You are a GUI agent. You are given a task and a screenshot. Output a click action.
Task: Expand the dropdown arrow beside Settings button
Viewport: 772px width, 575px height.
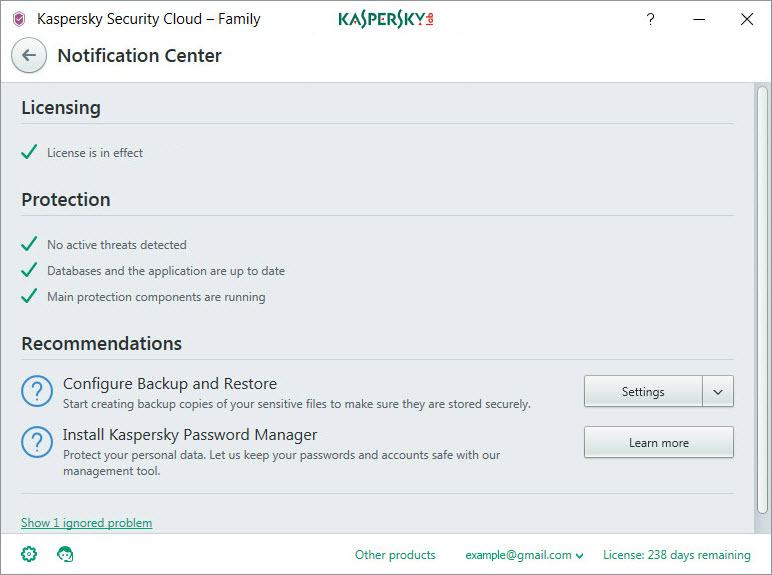click(x=718, y=392)
